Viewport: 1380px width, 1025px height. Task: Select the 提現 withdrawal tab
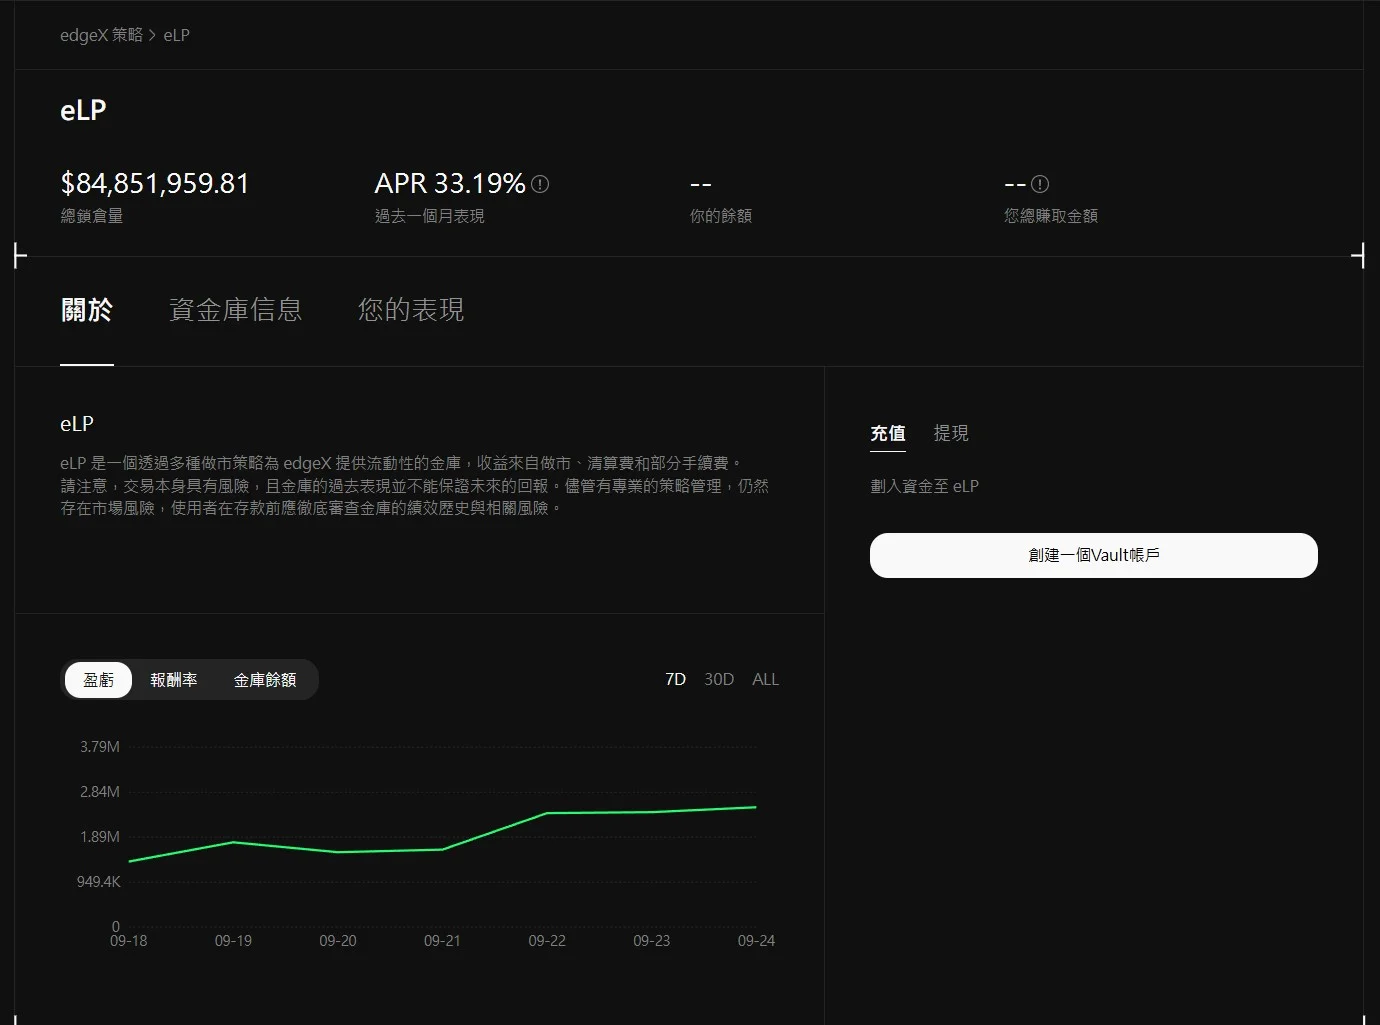coord(951,433)
